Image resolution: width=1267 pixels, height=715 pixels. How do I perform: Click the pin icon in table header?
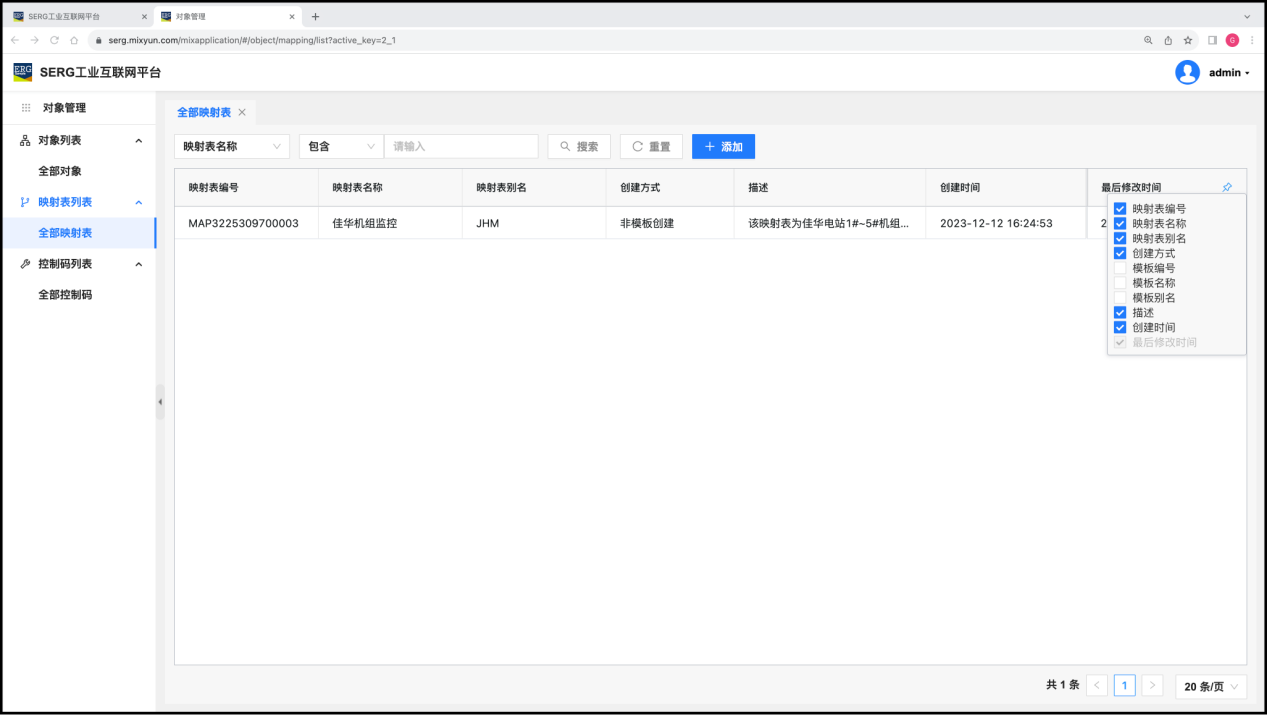[x=1227, y=187]
